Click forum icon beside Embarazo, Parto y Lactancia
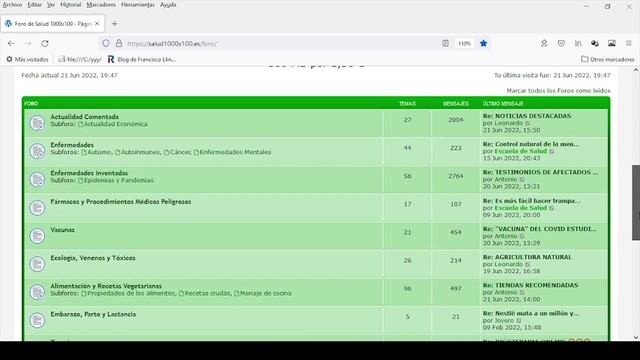 tap(37, 320)
